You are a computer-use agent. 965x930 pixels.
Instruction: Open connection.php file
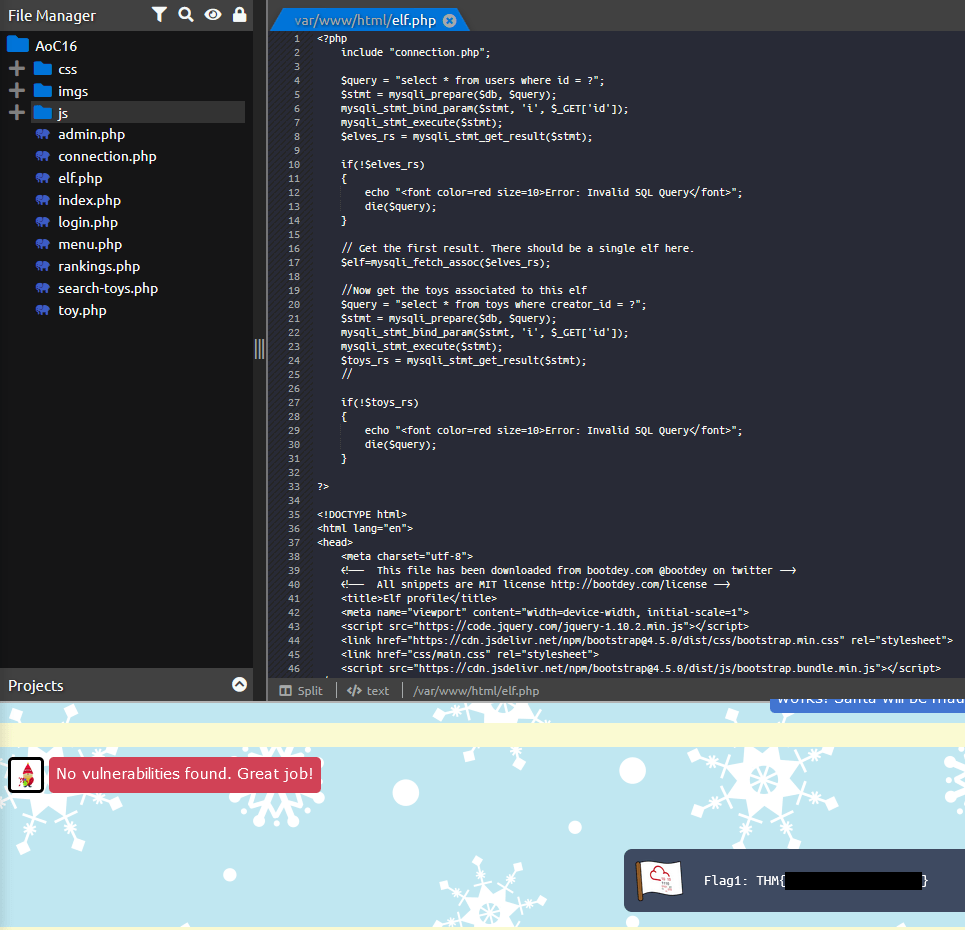(x=107, y=156)
